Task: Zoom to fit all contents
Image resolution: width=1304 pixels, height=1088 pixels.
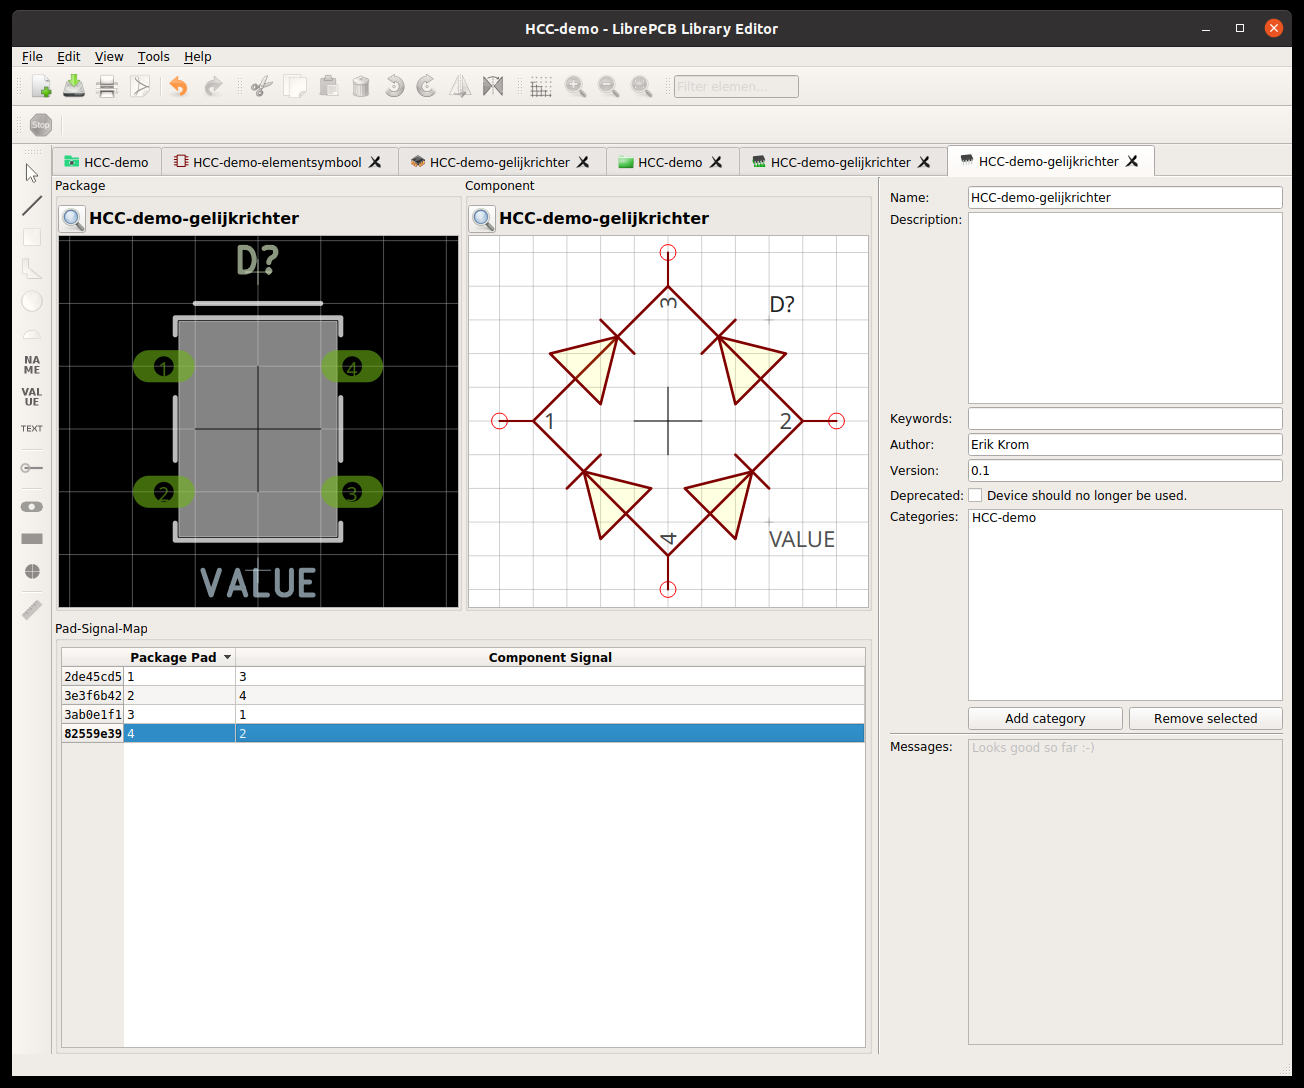Action: tap(641, 86)
